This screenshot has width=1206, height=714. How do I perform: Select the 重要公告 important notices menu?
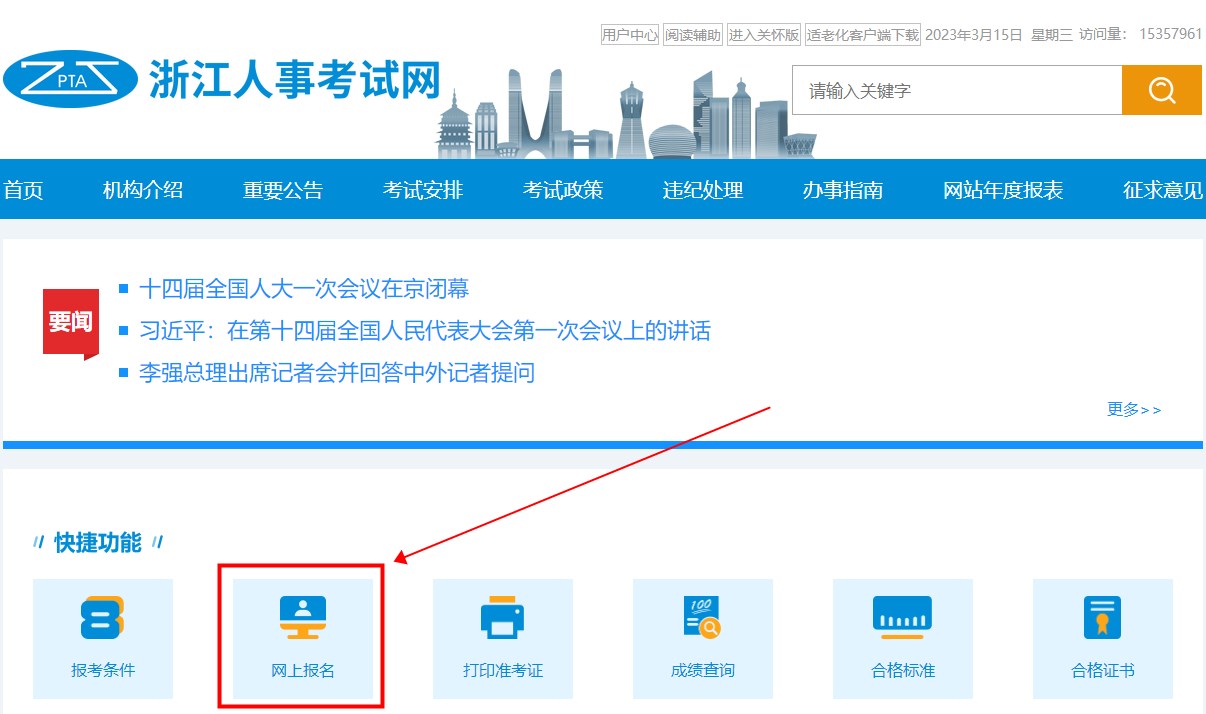pyautogui.click(x=282, y=190)
